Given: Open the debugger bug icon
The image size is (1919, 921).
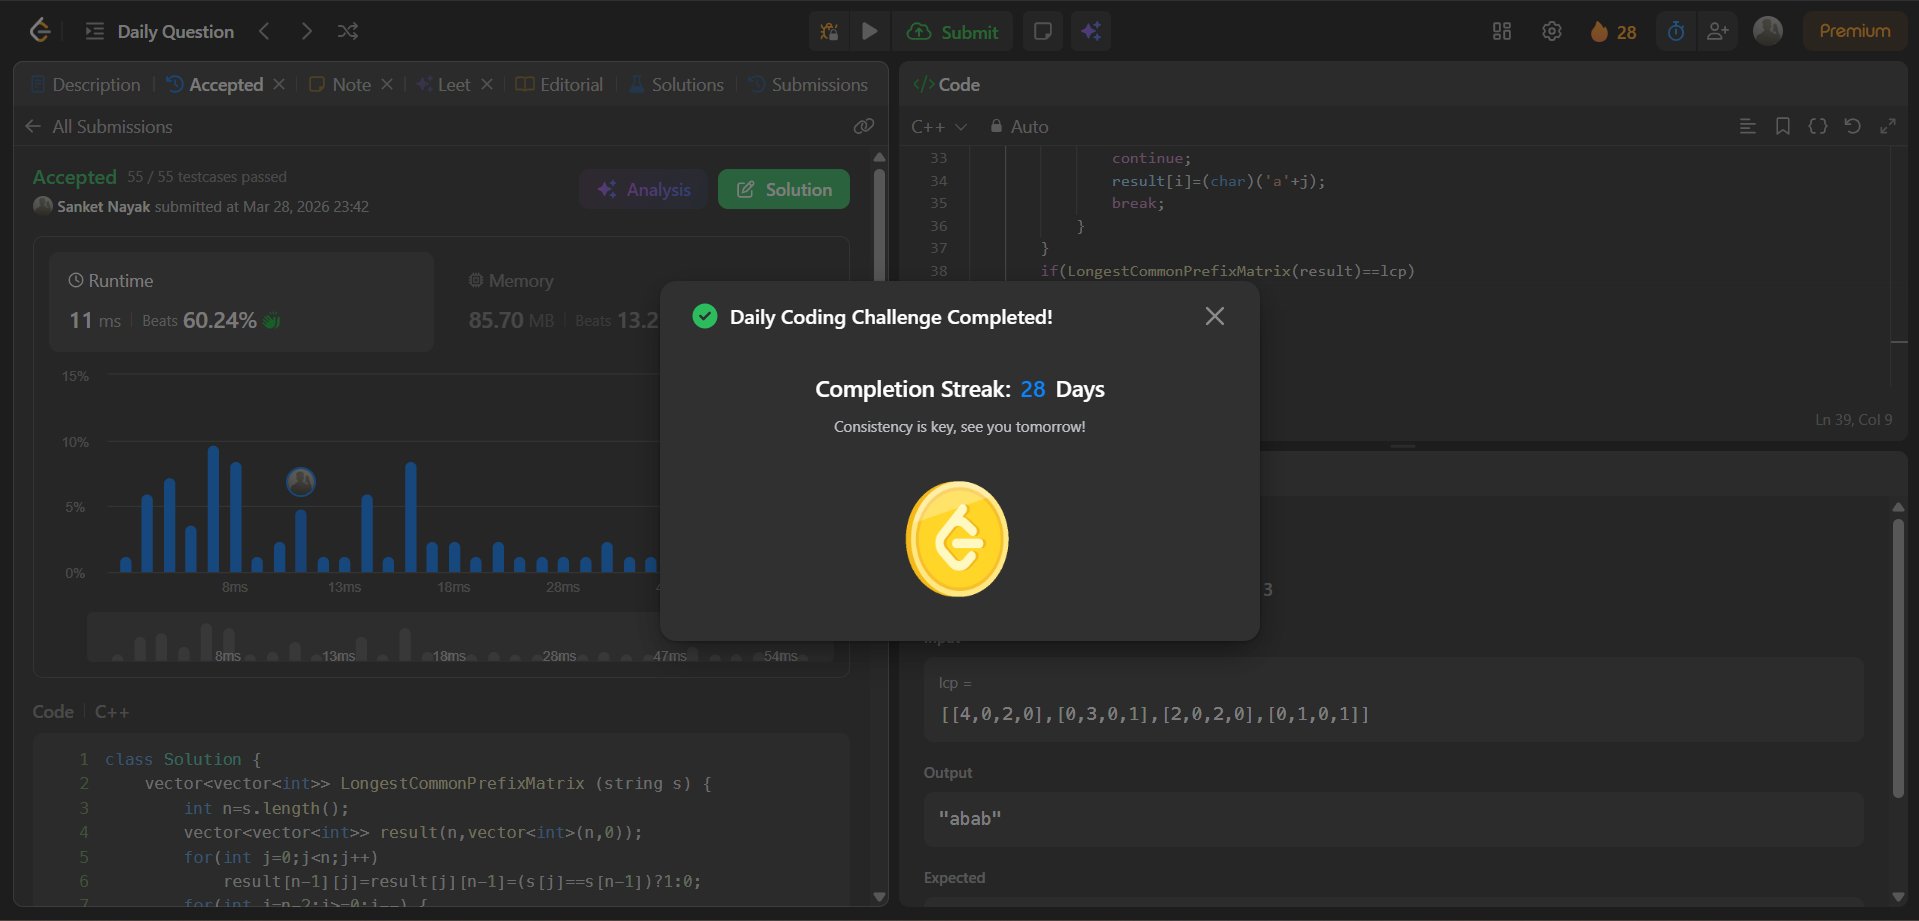Looking at the screenshot, I should [x=829, y=31].
